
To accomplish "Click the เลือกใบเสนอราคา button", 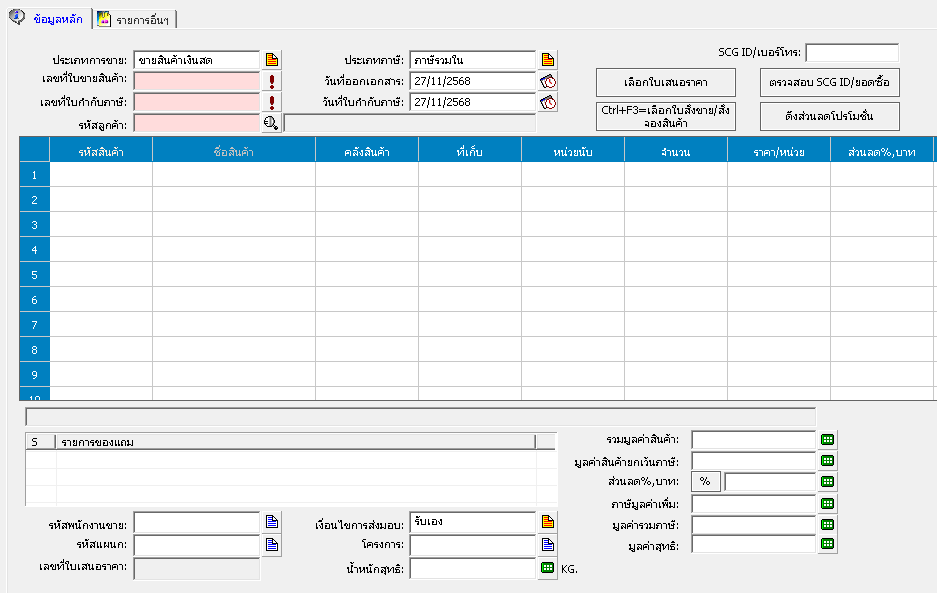I will [x=665, y=82].
